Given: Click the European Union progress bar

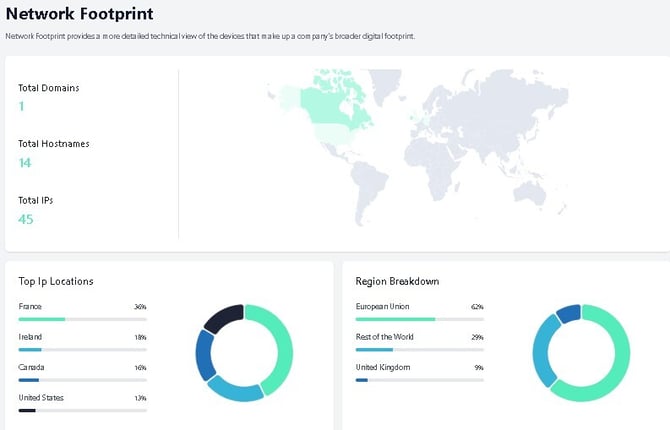Looking at the screenshot, I should tap(419, 319).
